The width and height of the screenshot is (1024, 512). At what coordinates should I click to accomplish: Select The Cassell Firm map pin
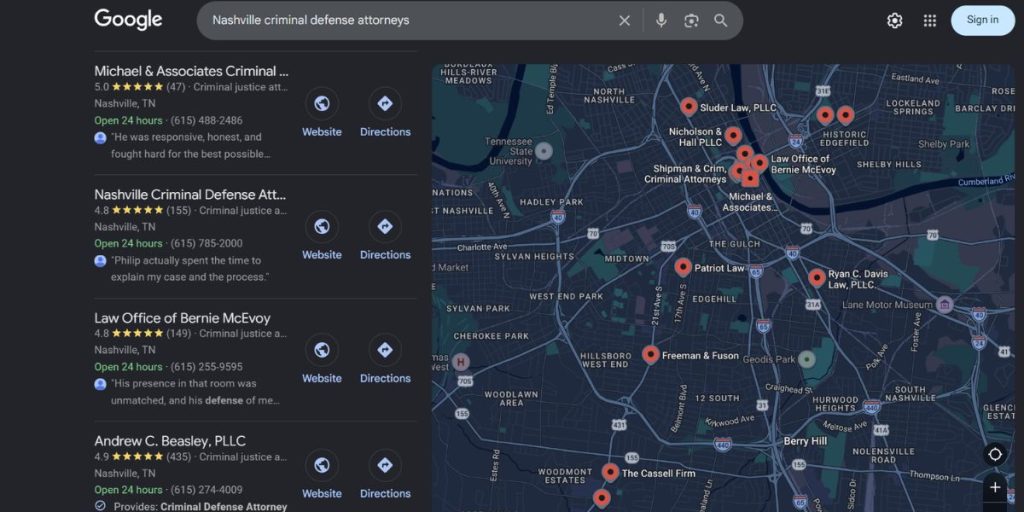(611, 472)
